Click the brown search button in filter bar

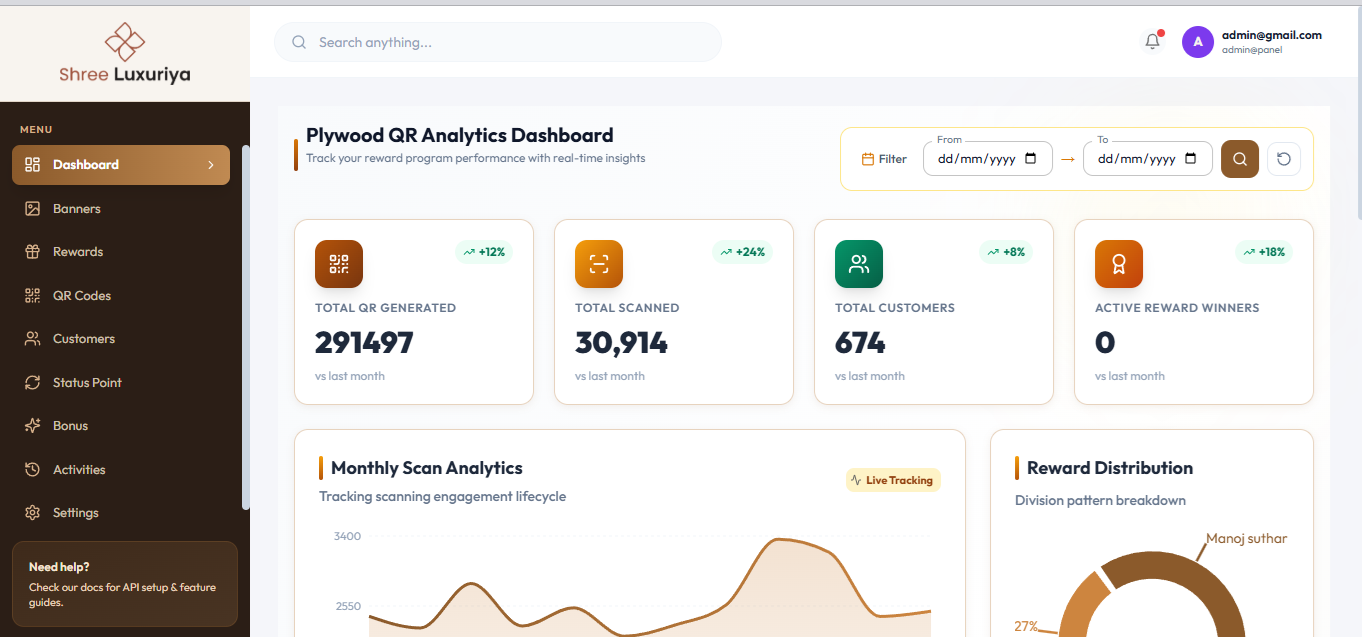[1240, 159]
